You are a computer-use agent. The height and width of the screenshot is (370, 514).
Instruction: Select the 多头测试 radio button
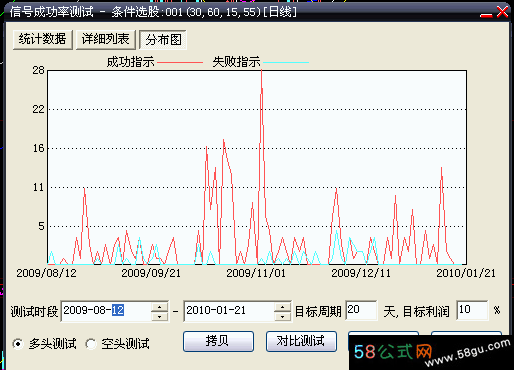point(18,344)
